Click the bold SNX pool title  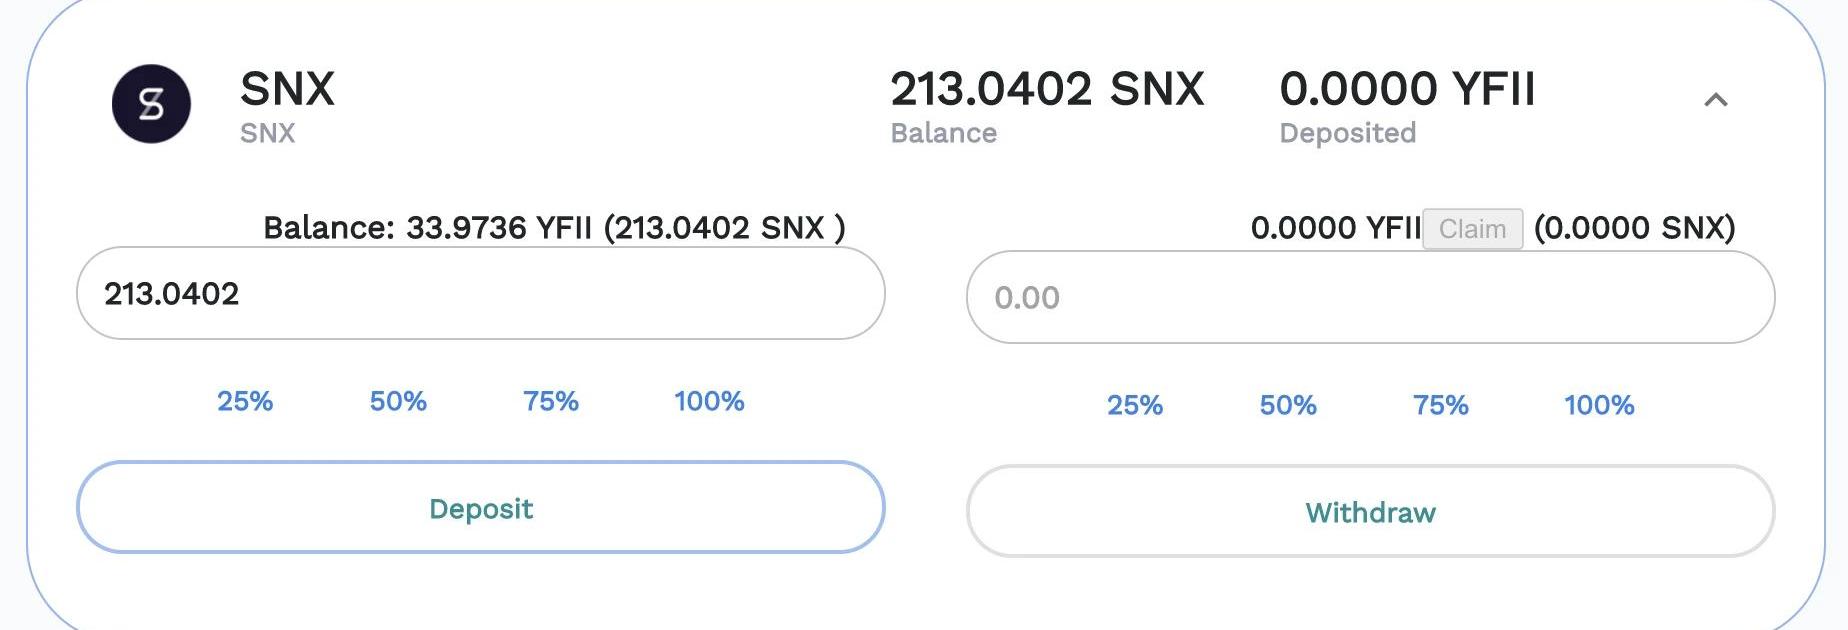pos(287,89)
